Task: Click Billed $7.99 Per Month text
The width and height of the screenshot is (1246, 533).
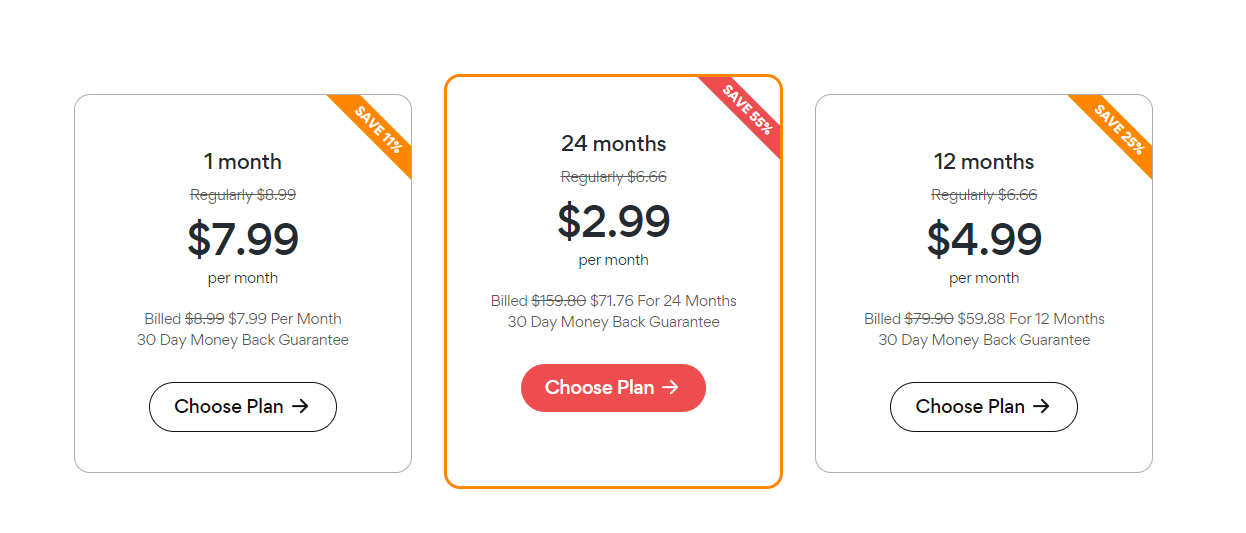Action: [243, 319]
